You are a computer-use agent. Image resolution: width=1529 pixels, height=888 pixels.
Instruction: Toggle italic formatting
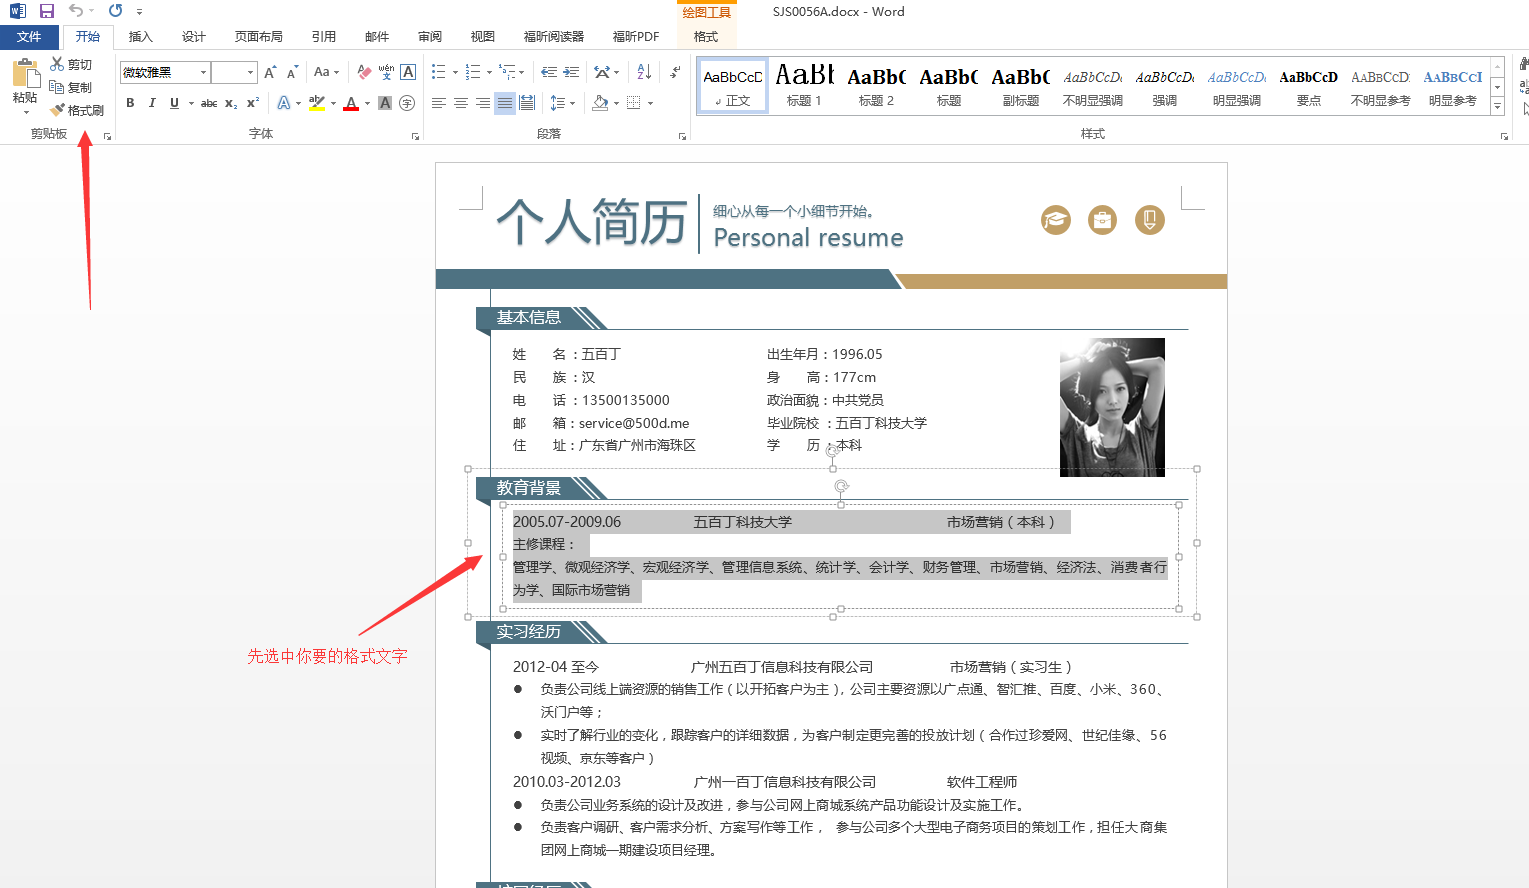click(151, 103)
